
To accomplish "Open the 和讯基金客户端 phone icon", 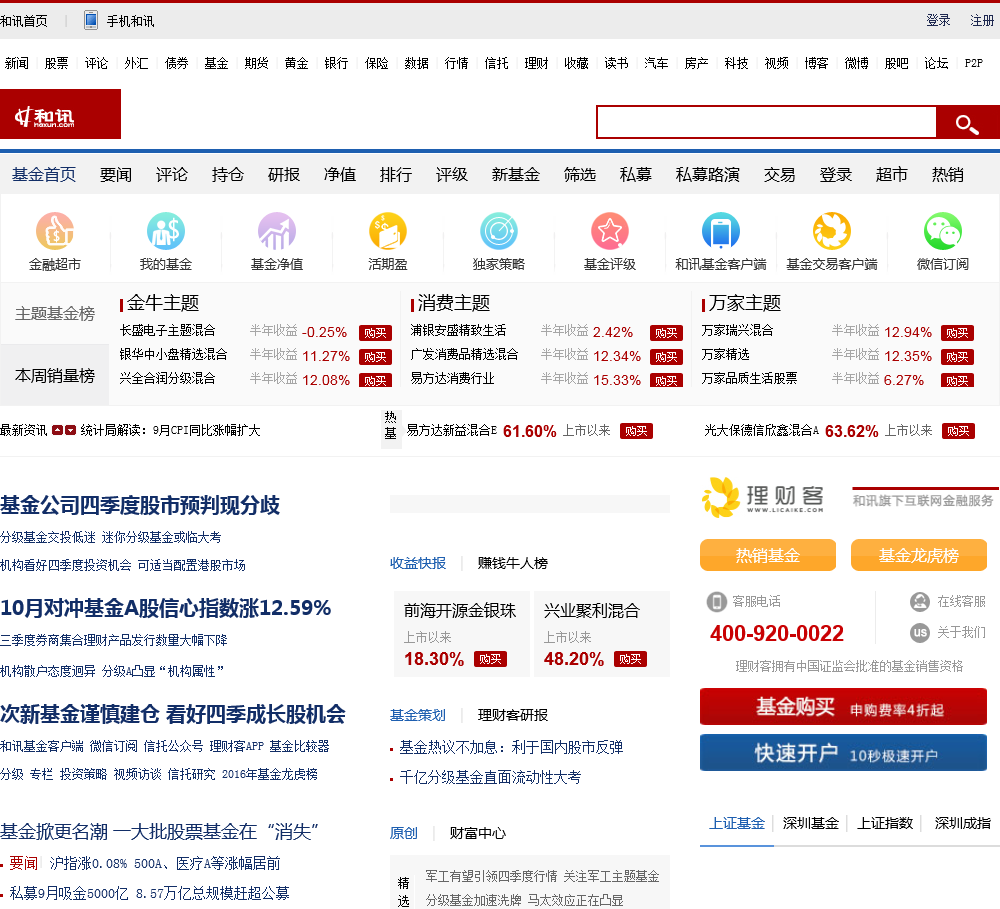I will [x=721, y=231].
